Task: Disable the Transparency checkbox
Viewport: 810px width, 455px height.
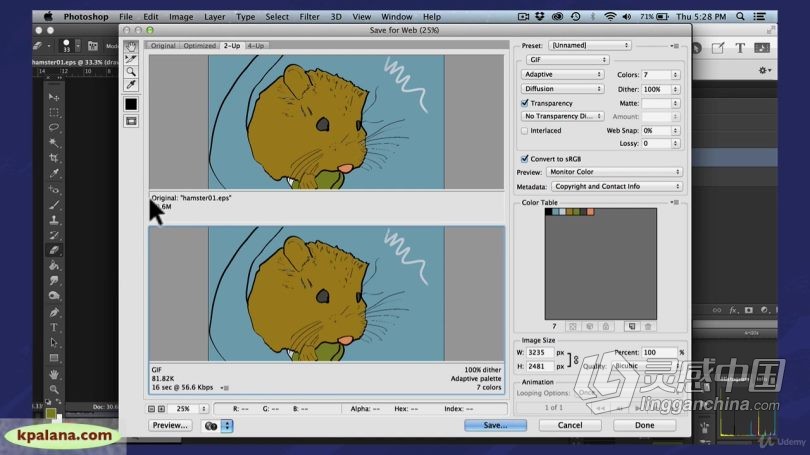Action: [524, 103]
